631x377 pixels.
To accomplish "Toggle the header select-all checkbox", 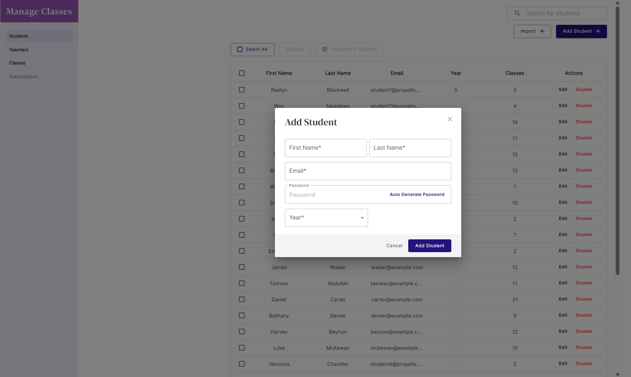I will click(x=241, y=73).
